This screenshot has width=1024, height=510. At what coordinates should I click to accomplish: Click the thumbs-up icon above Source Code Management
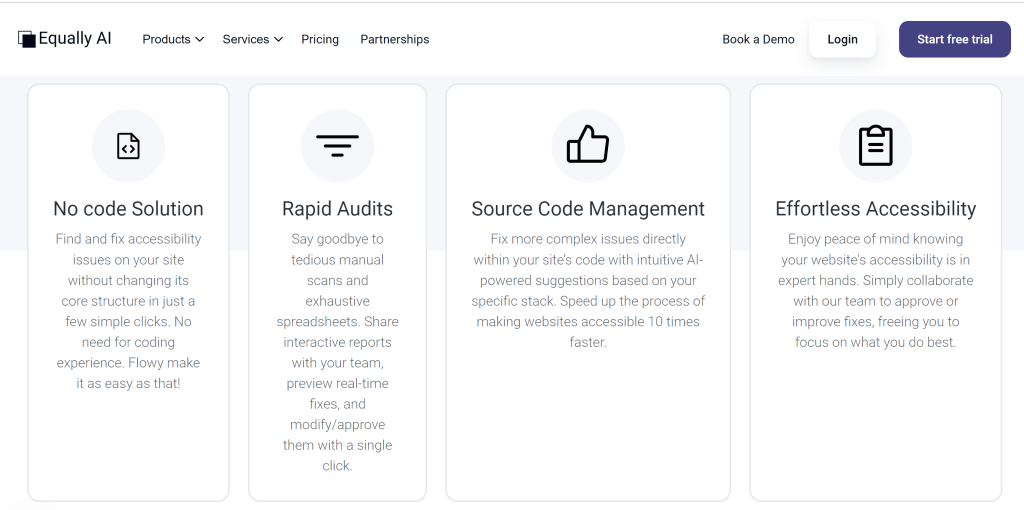(x=588, y=144)
